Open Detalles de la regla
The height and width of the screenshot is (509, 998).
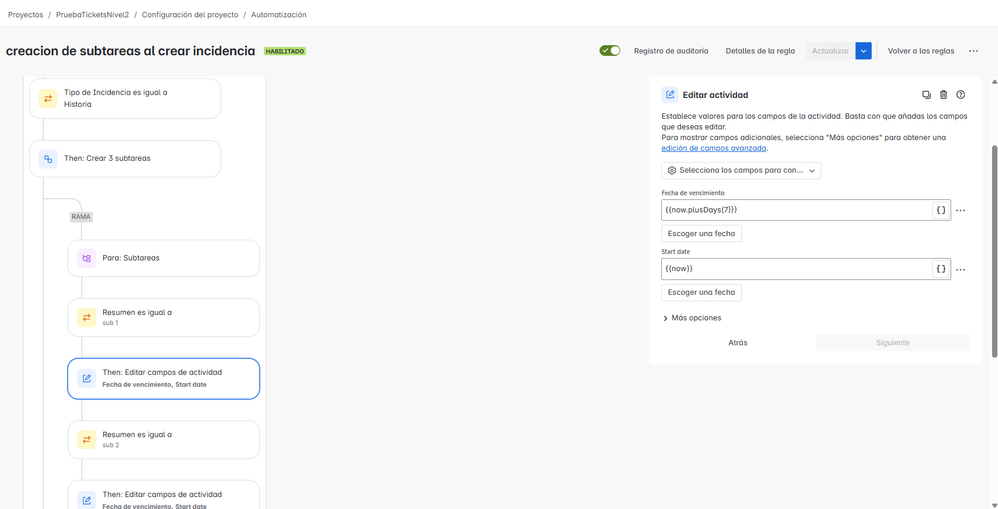[760, 51]
